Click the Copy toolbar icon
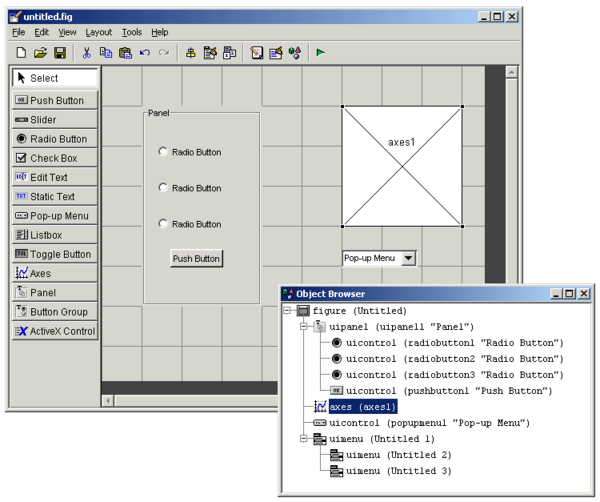Screen dimensions: 600x502 pos(106,52)
